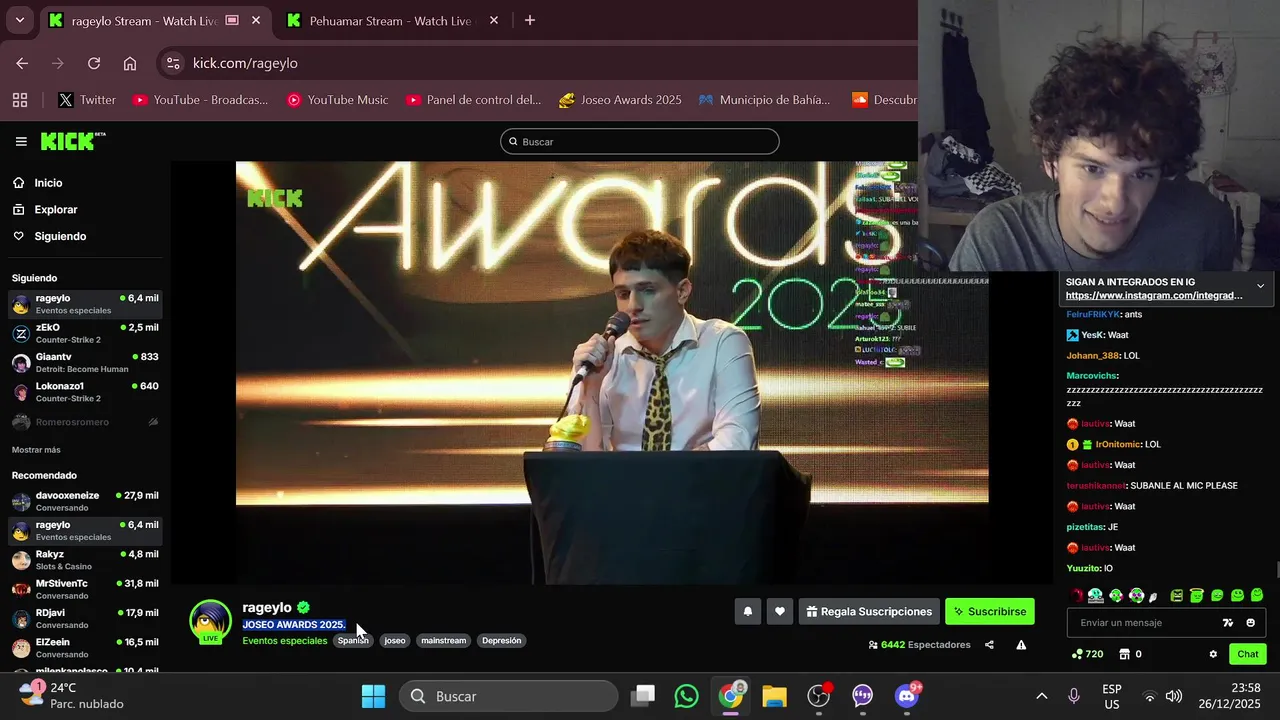Click the report warning triangle icon
The image size is (1280, 720).
click(x=1021, y=645)
